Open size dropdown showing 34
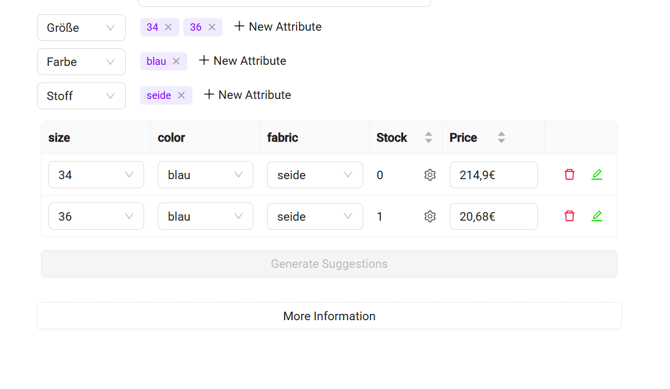The image size is (670, 389). click(96, 175)
